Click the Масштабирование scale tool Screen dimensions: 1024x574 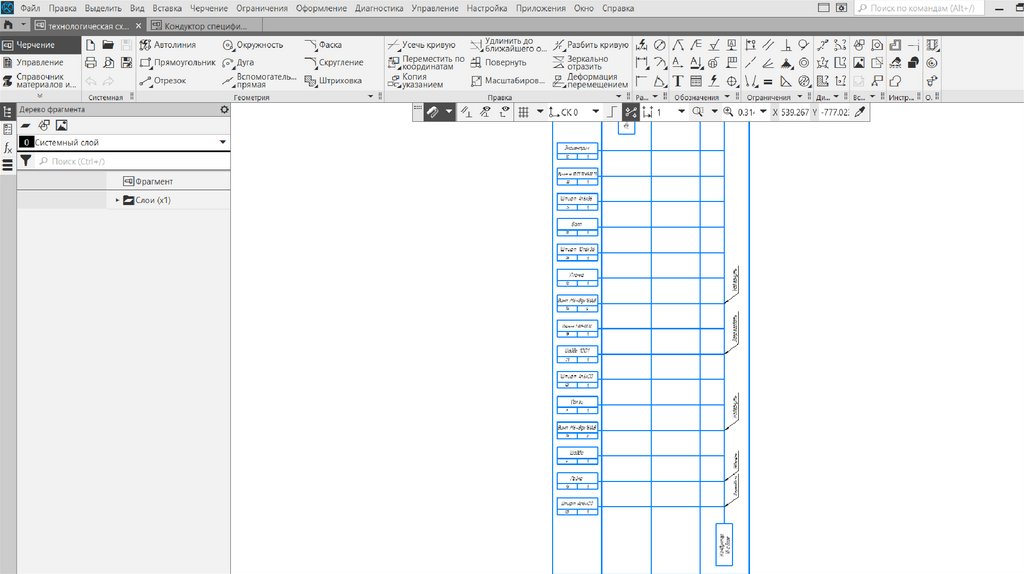pyautogui.click(x=507, y=81)
